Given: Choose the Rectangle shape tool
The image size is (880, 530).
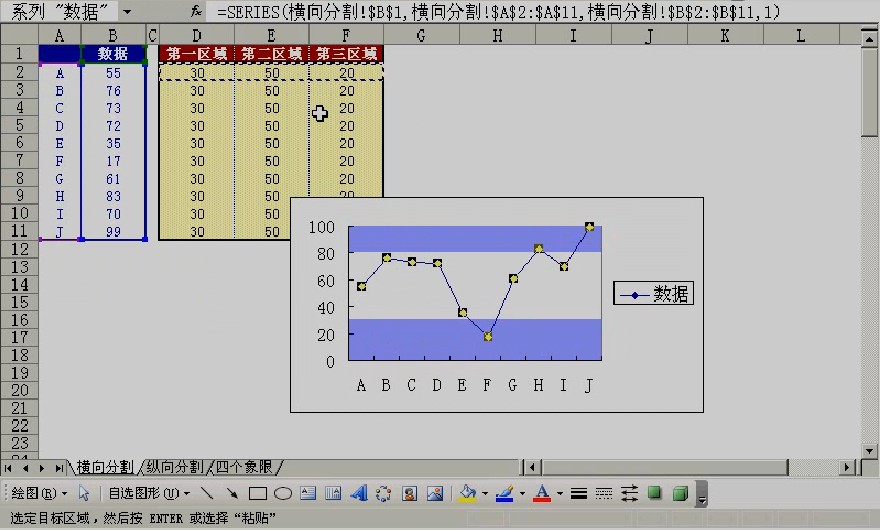Looking at the screenshot, I should click(x=258, y=494).
